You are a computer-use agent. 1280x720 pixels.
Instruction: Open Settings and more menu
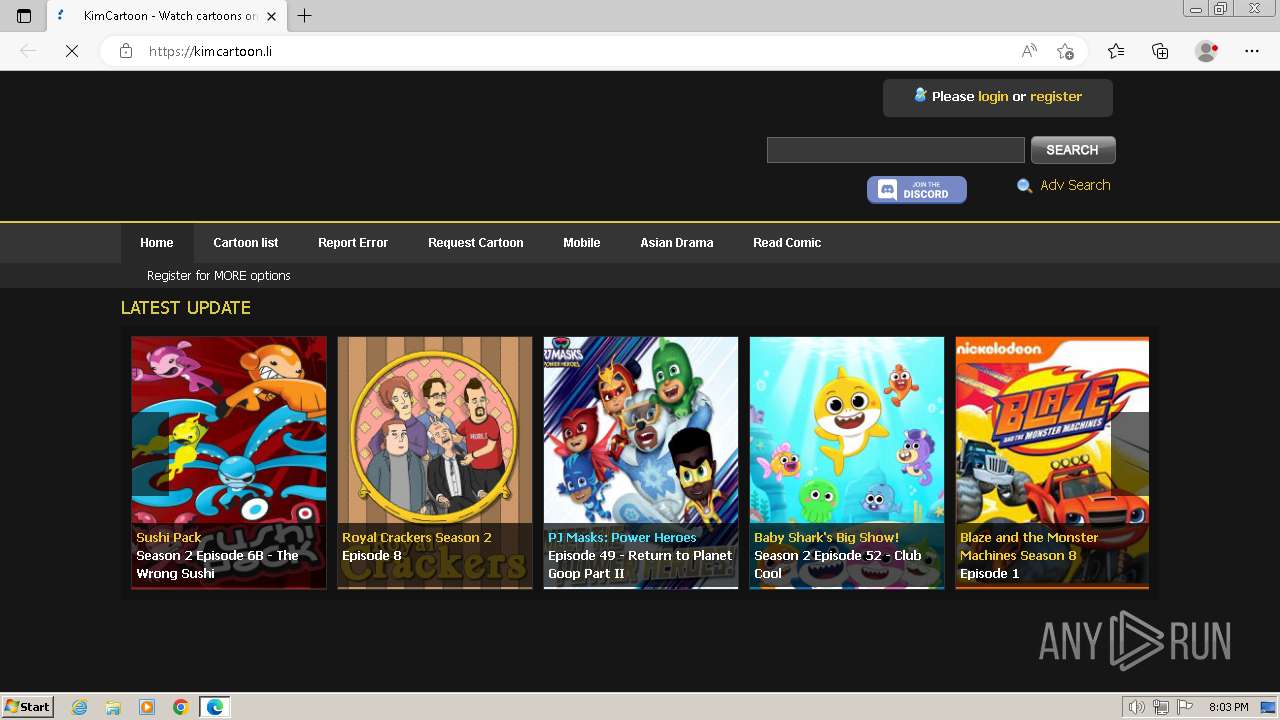(x=1252, y=51)
